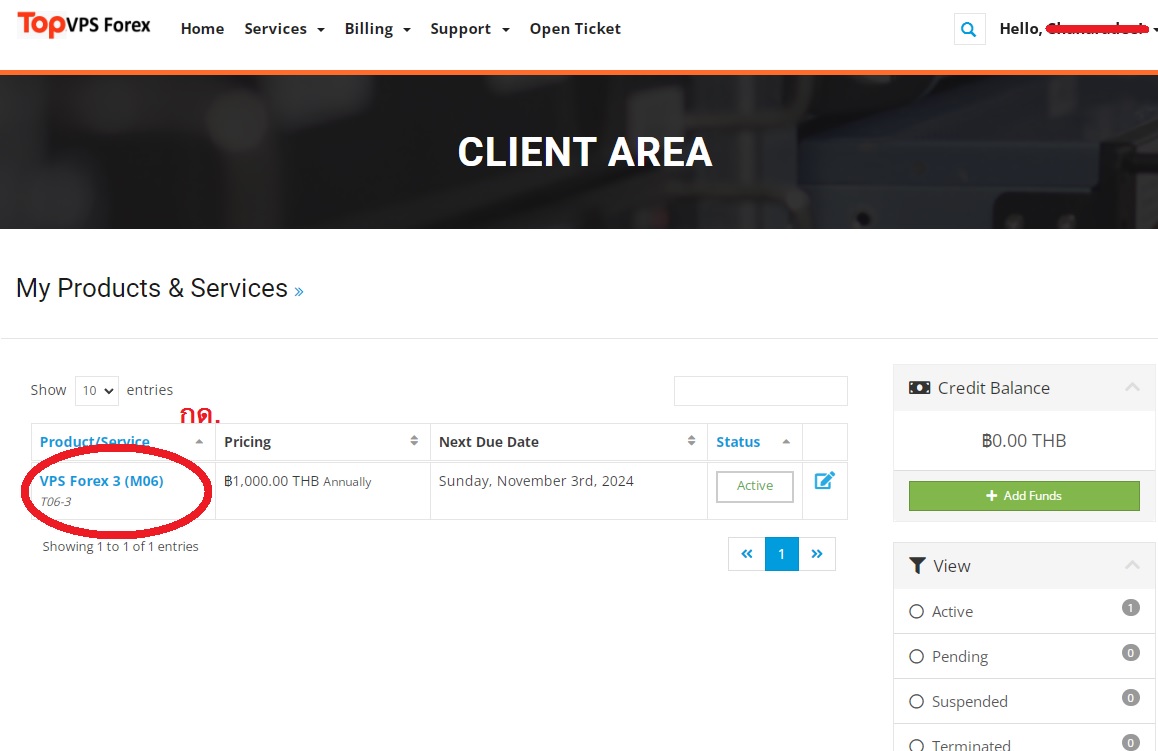Click the Status column header text
The image size is (1158, 751).
(x=738, y=442)
